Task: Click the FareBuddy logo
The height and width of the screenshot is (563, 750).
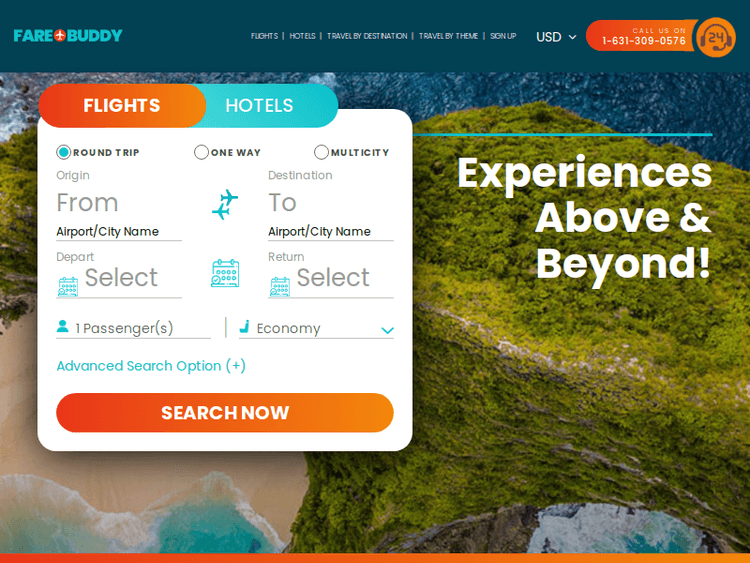Action: click(68, 35)
